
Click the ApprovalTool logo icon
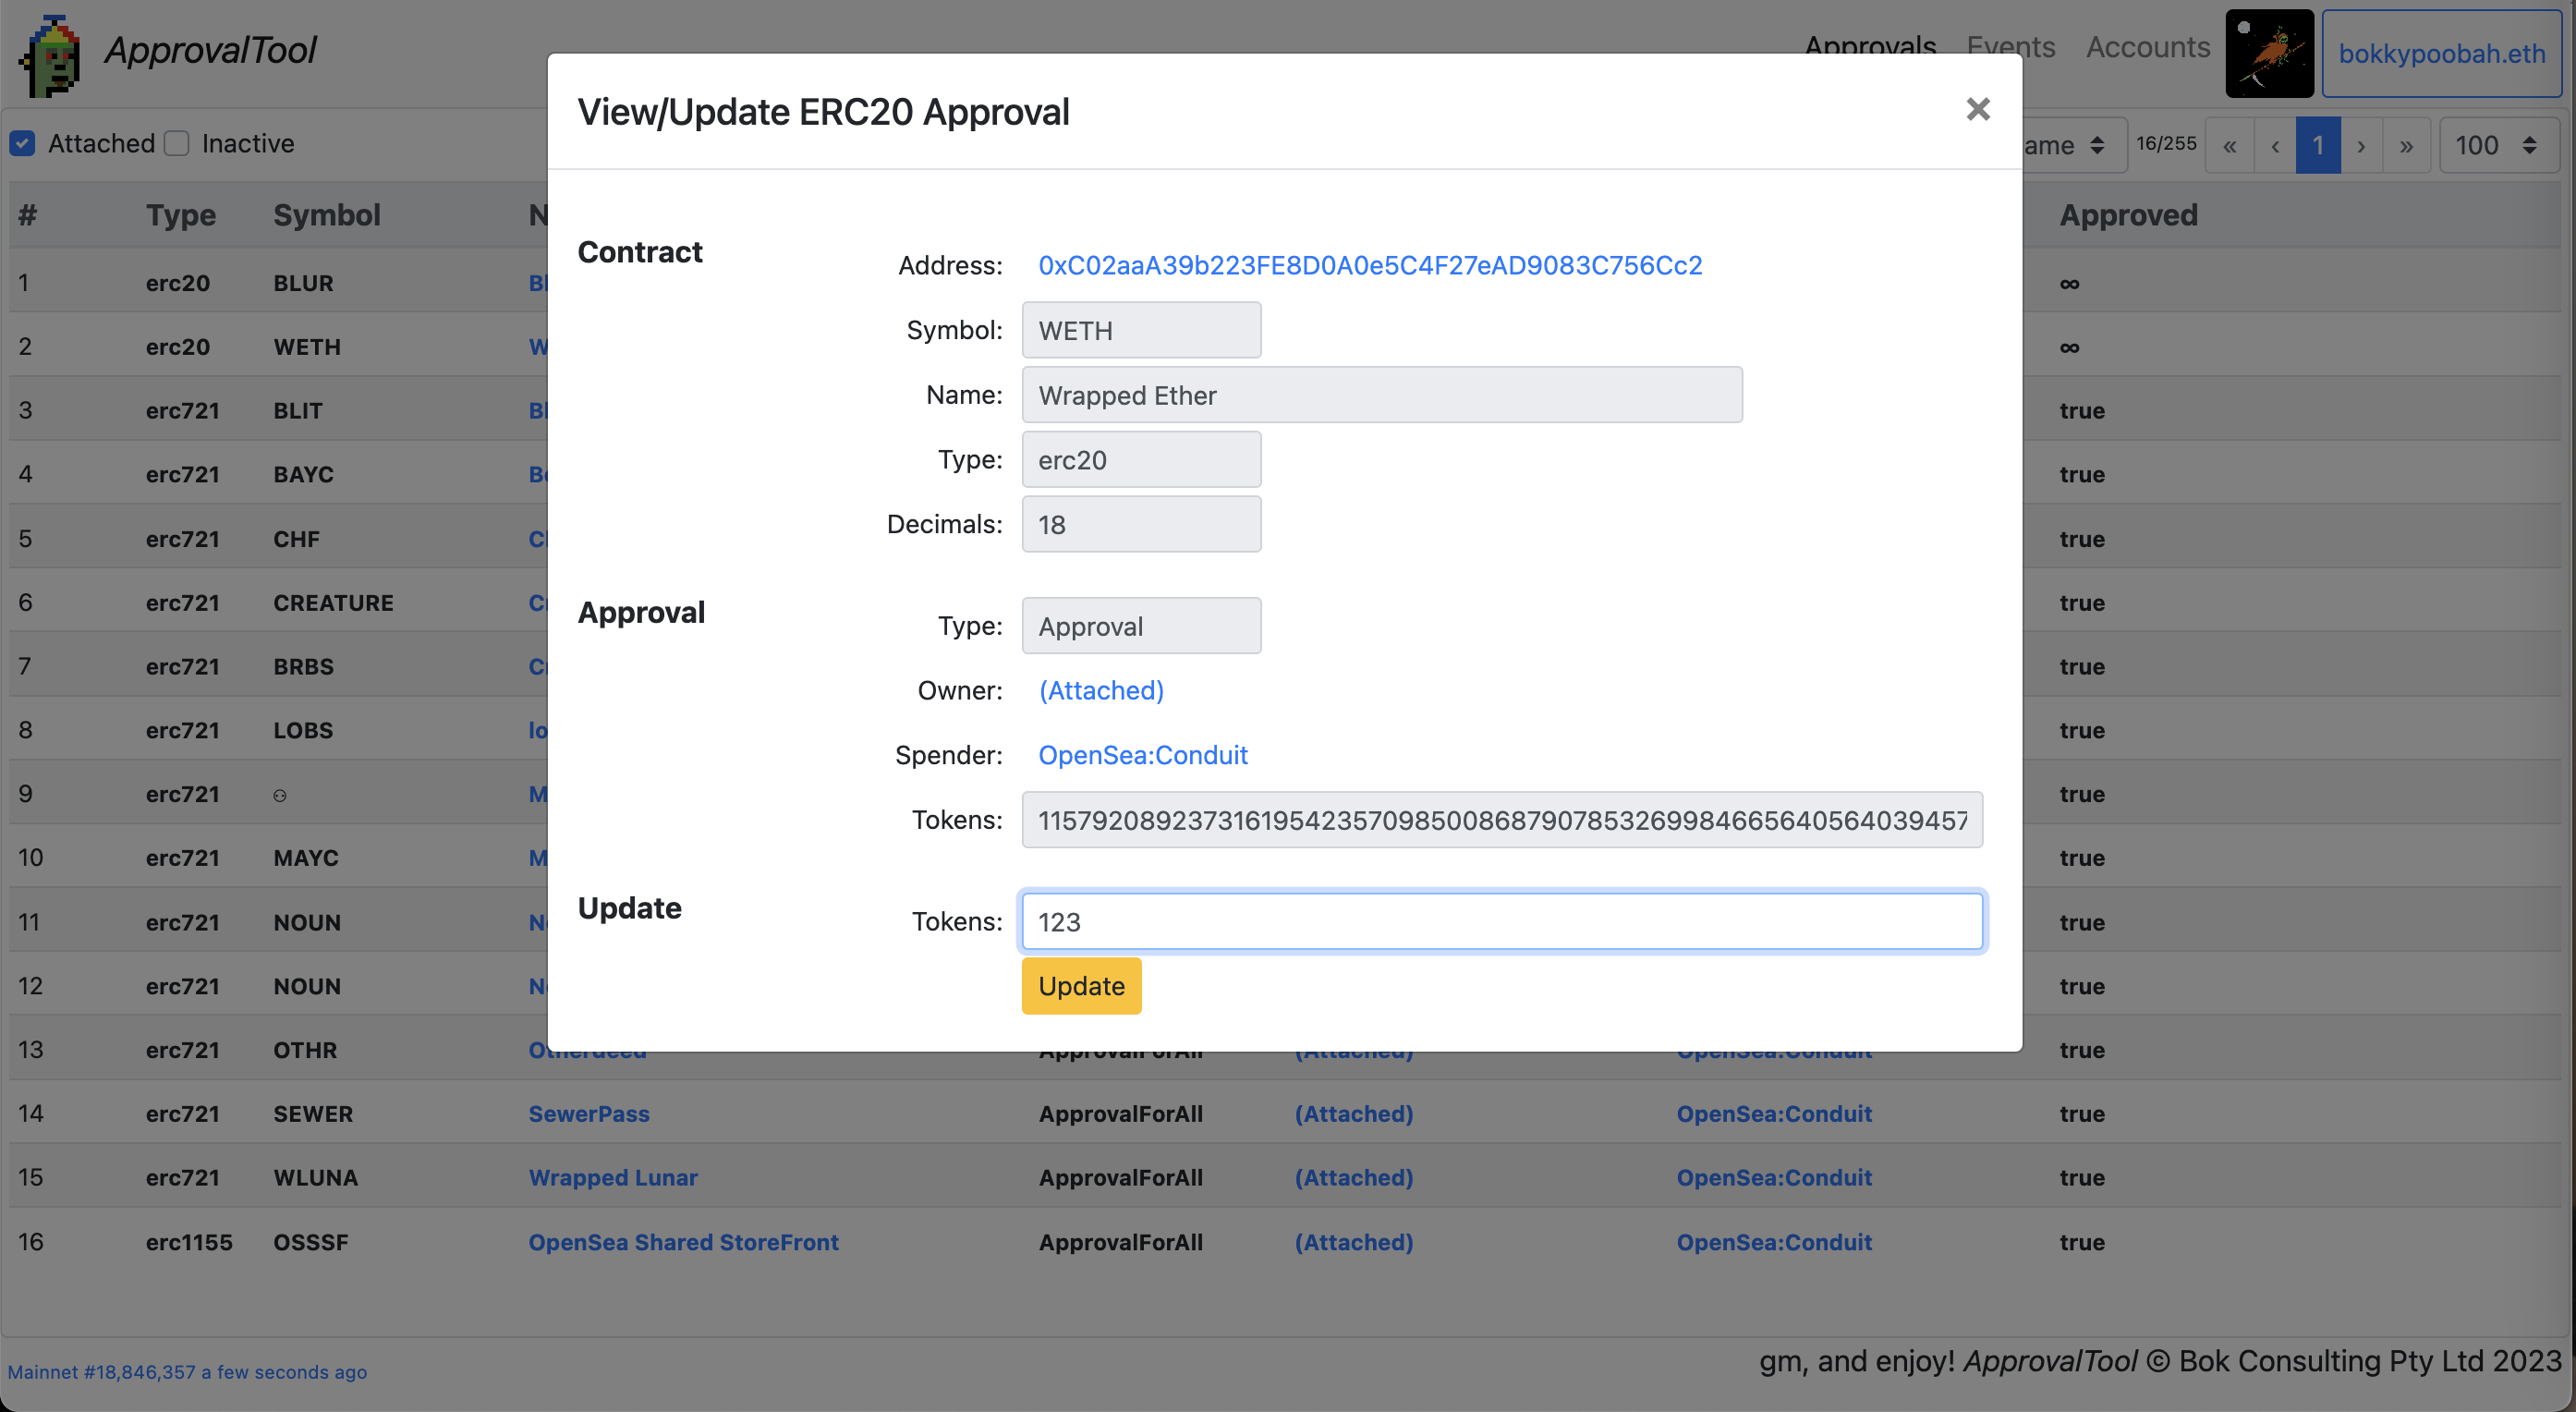point(50,55)
